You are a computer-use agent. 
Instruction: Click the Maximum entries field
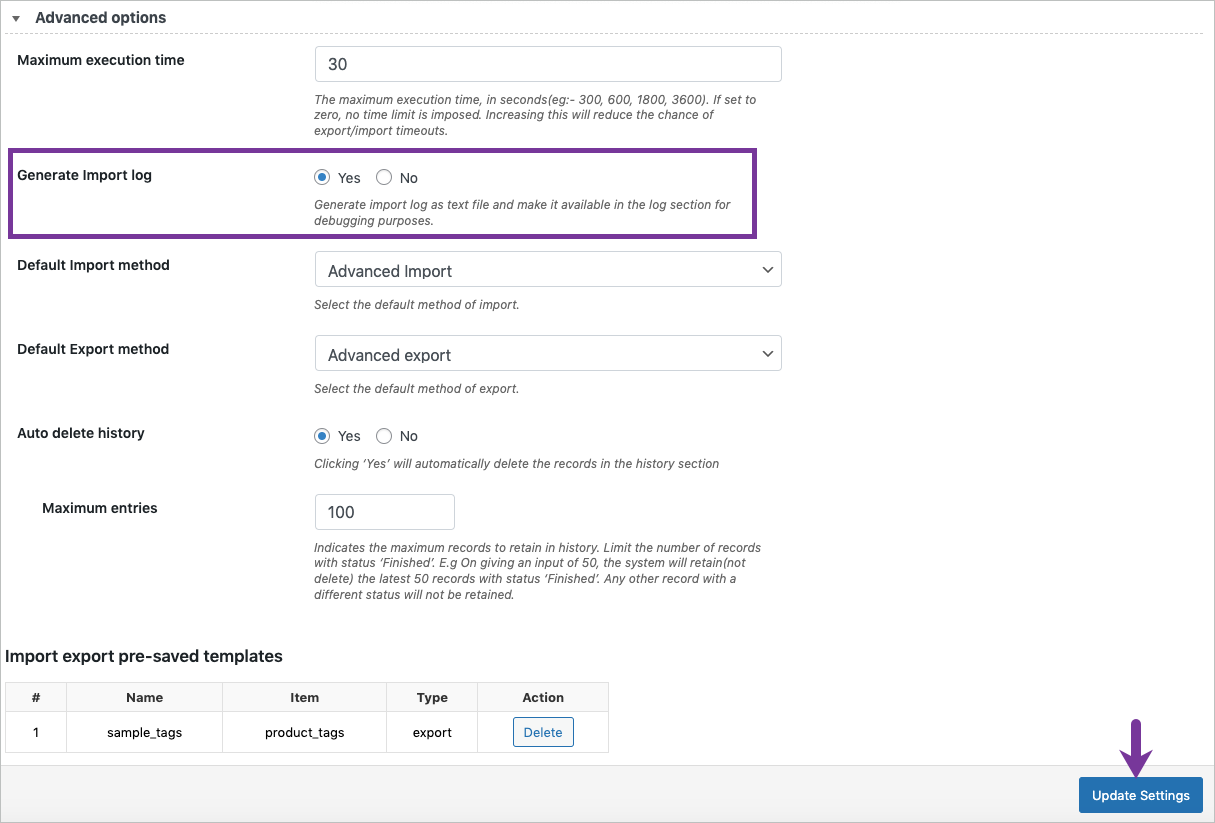(x=385, y=511)
